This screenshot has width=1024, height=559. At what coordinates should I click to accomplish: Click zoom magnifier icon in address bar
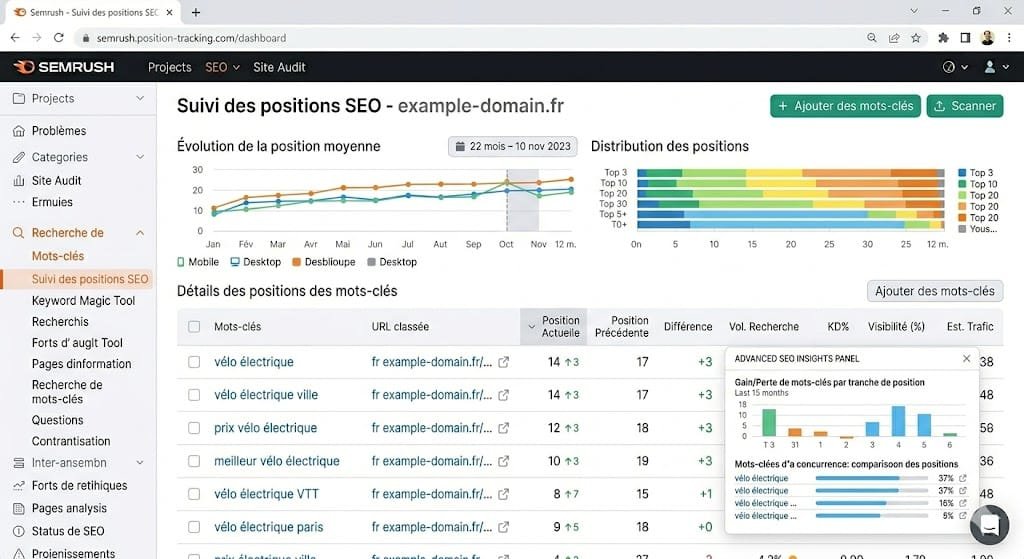click(872, 38)
